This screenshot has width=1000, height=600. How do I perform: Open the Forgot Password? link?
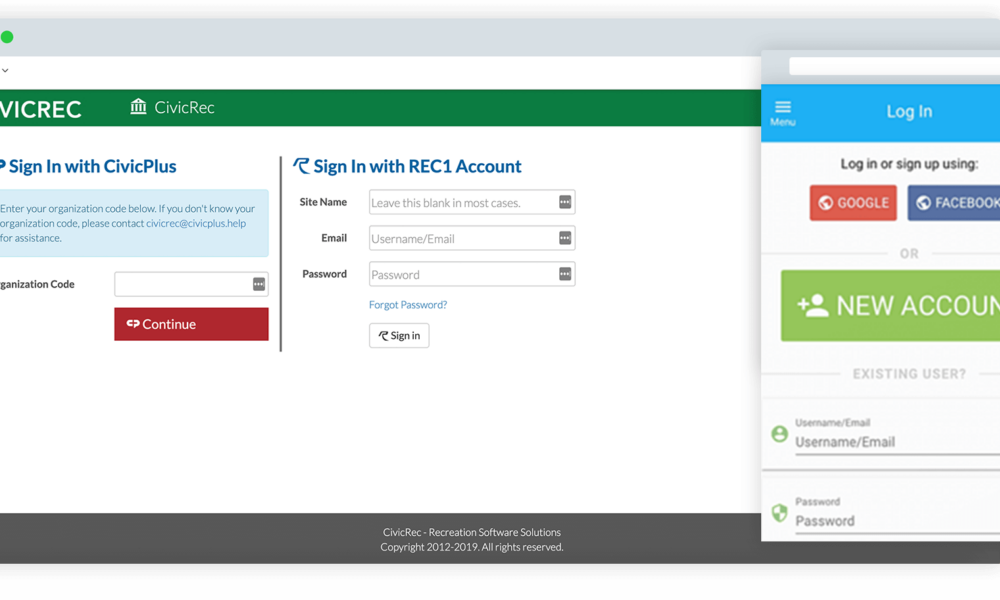point(408,305)
